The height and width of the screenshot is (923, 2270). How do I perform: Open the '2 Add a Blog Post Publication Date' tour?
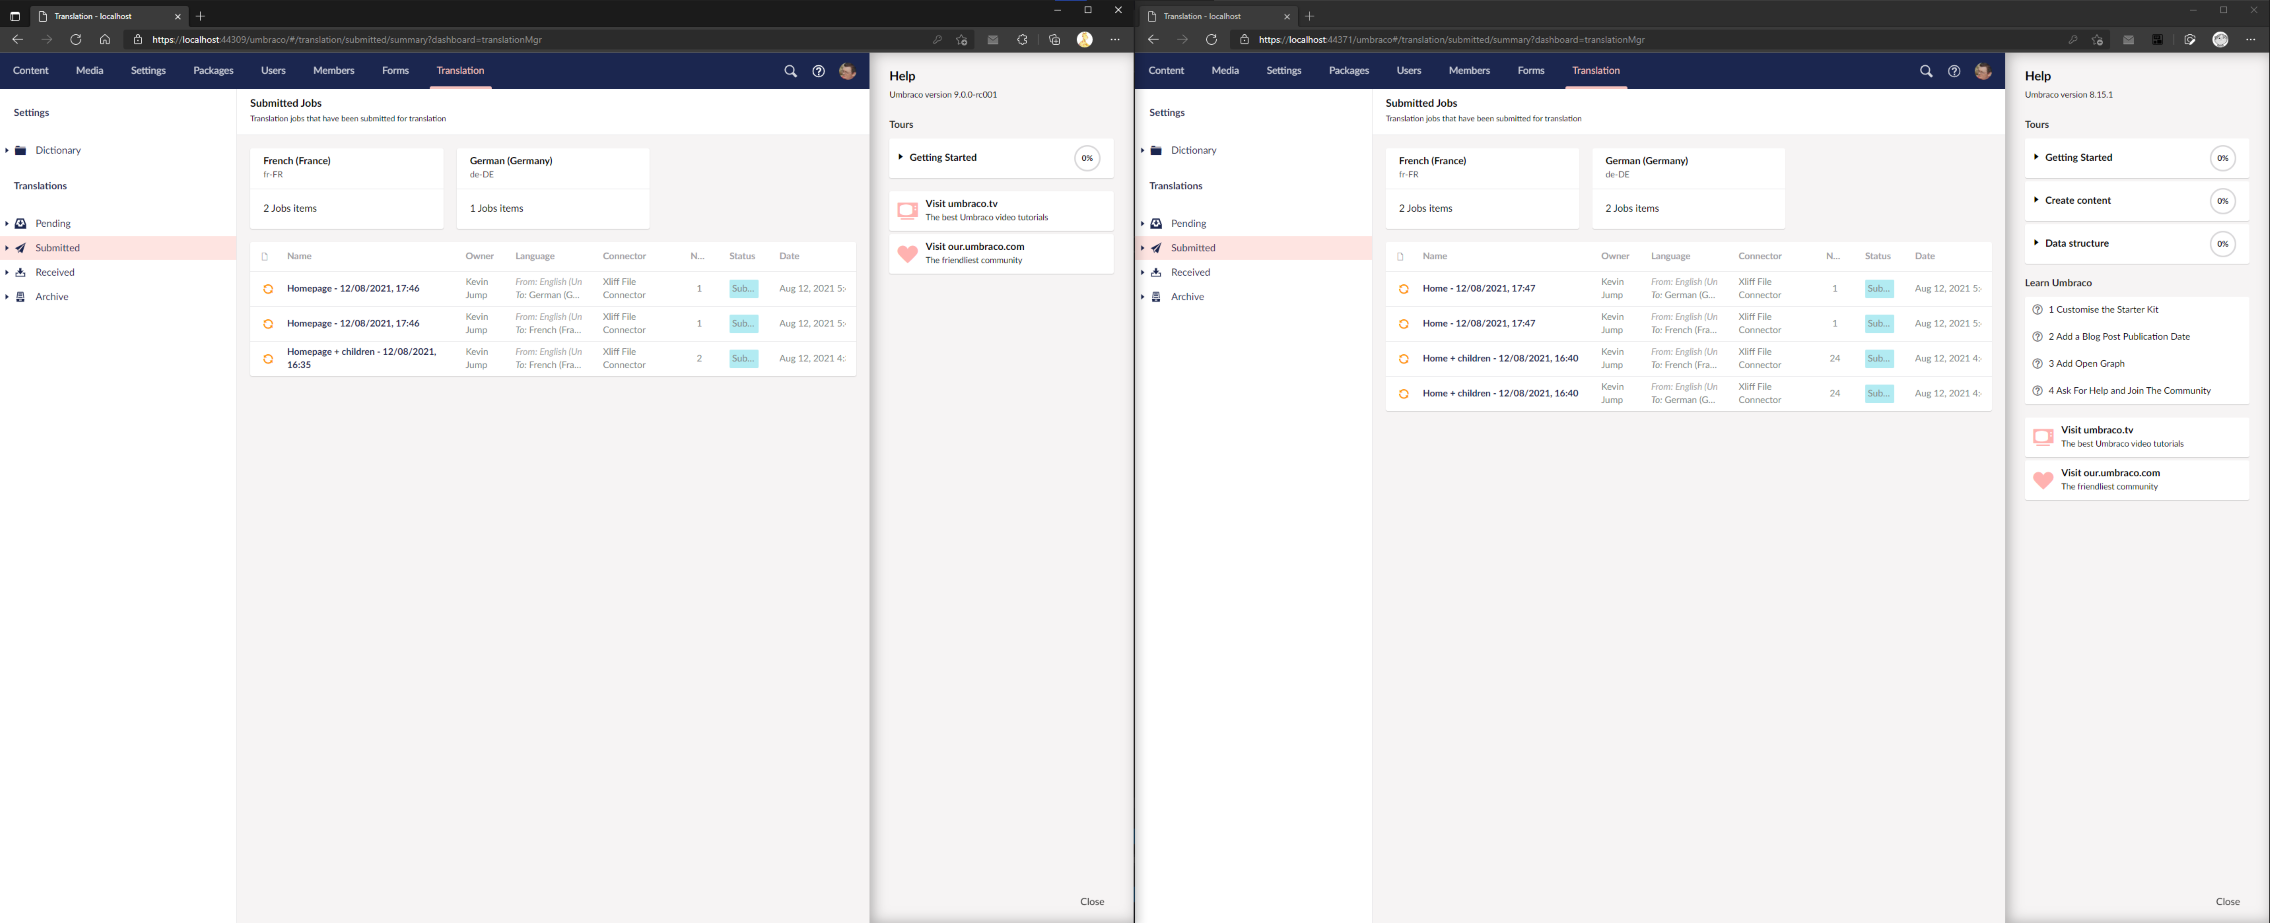click(x=2118, y=337)
